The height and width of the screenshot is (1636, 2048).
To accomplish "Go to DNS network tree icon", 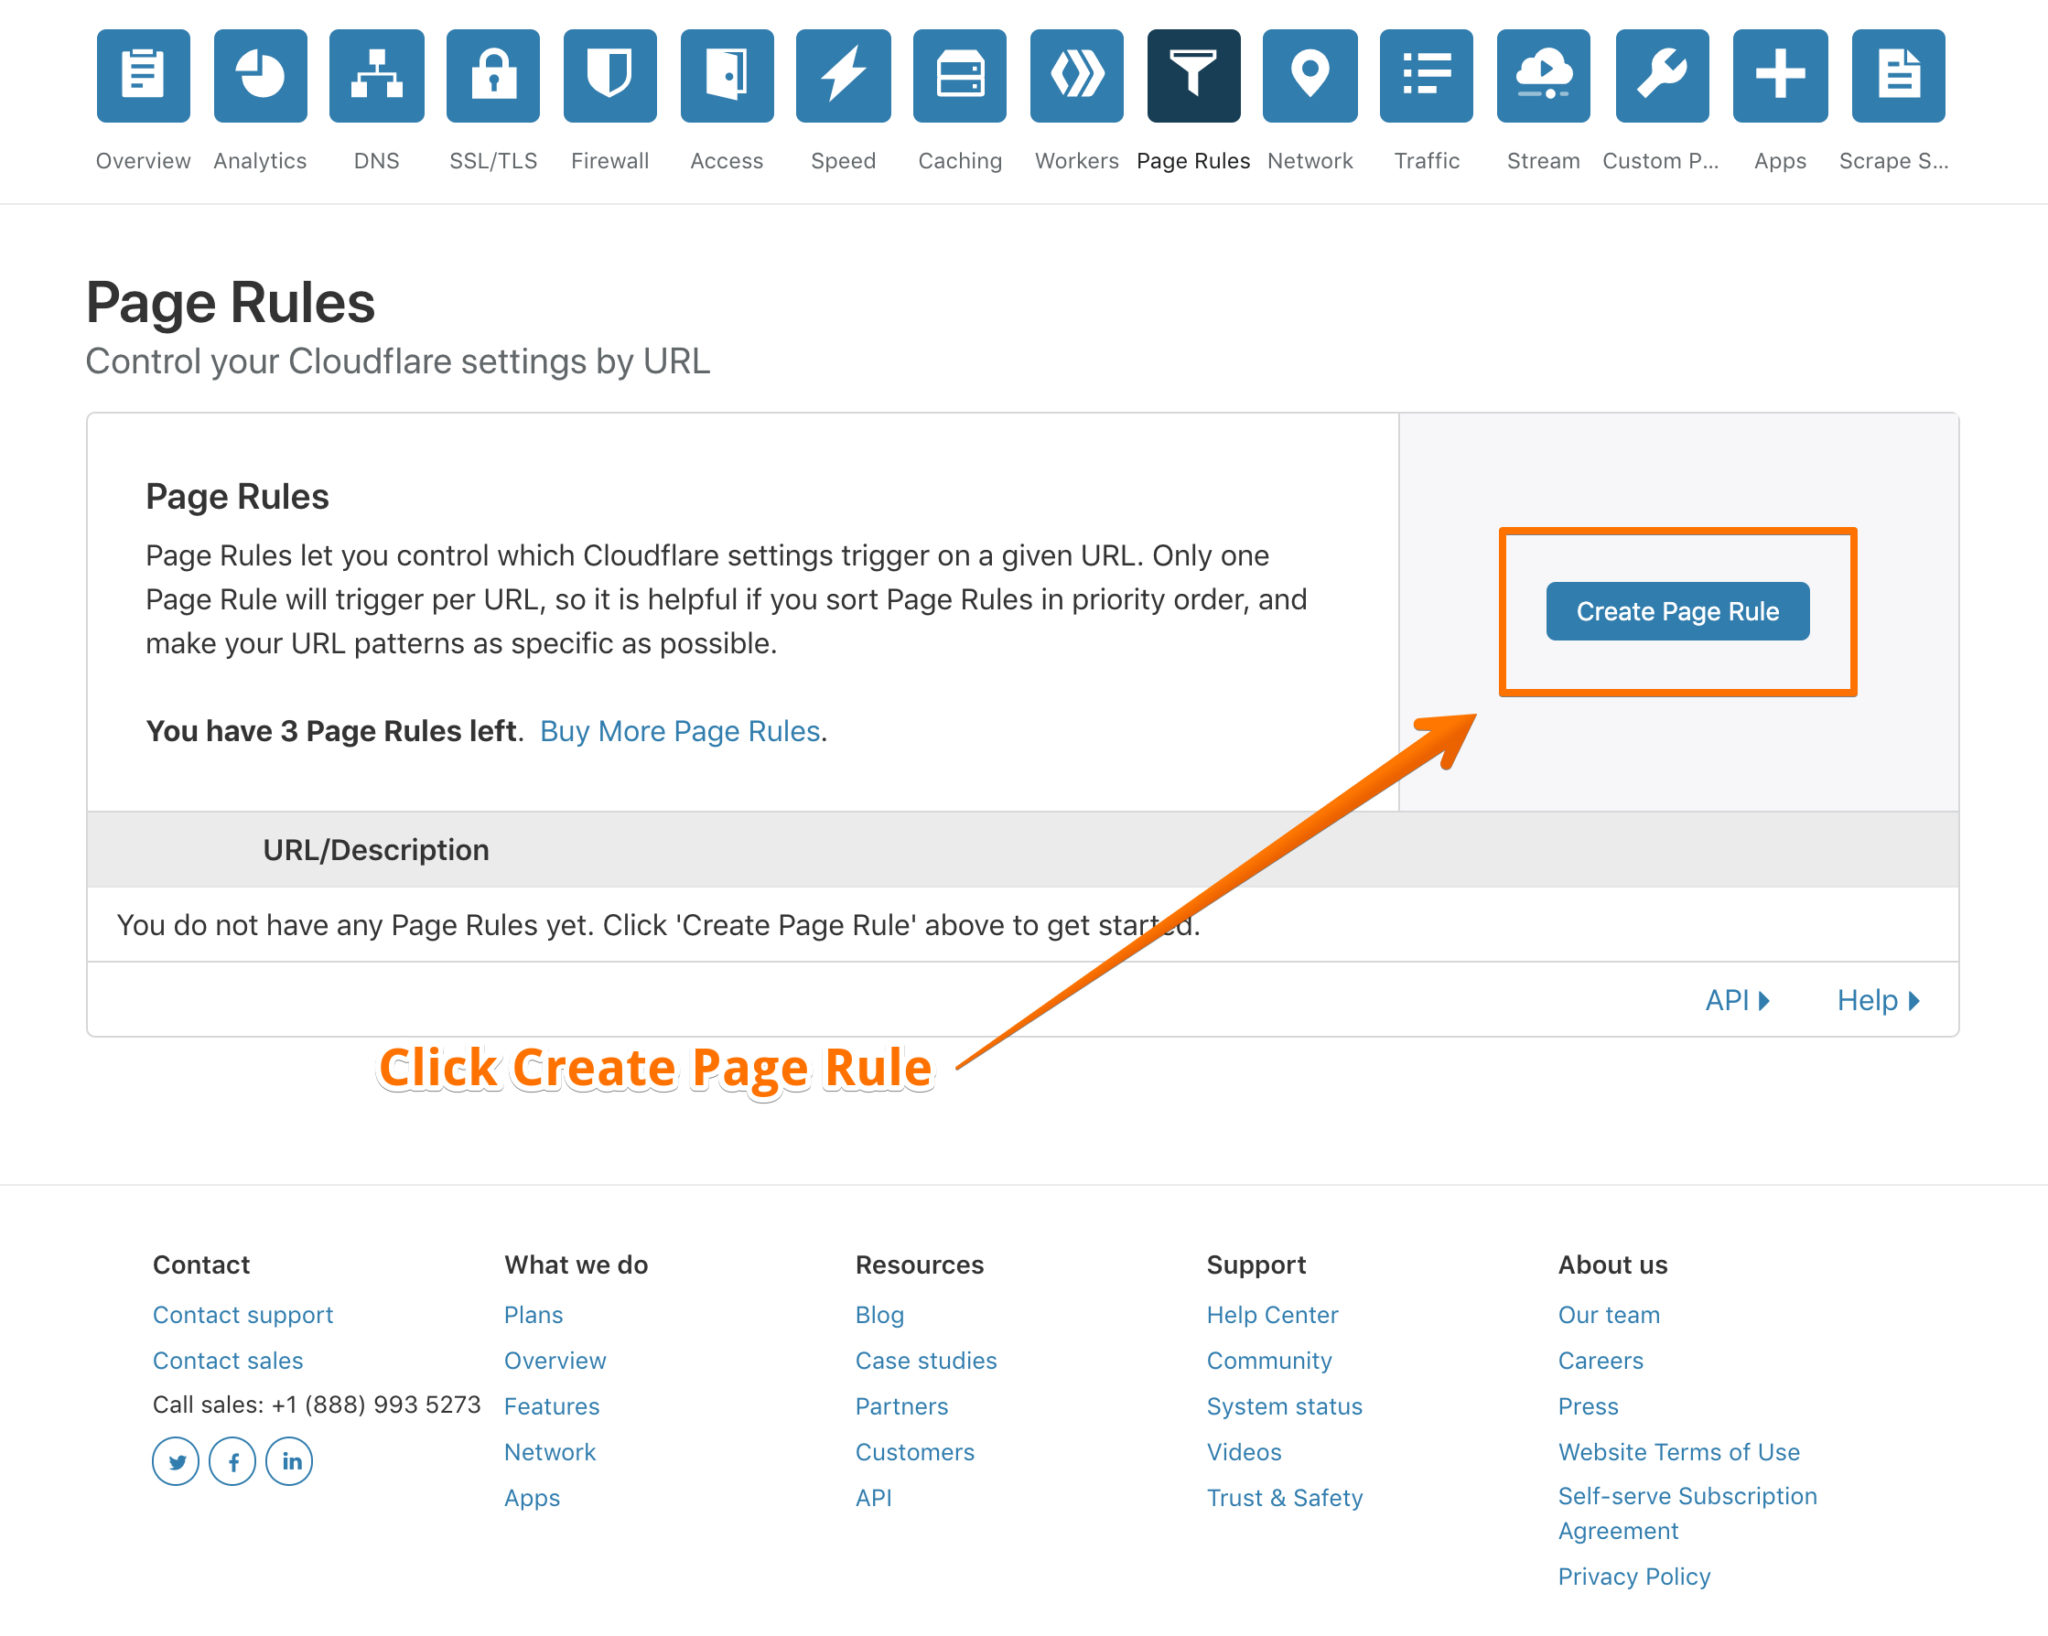I will [x=377, y=76].
